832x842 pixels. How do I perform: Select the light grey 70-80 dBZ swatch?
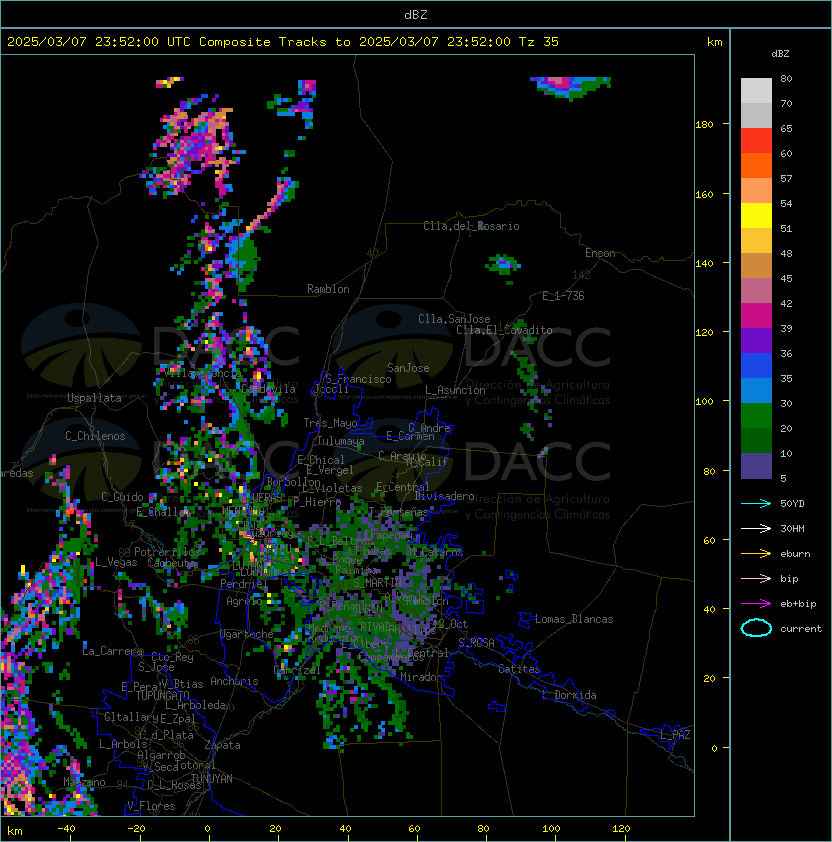tap(756, 91)
